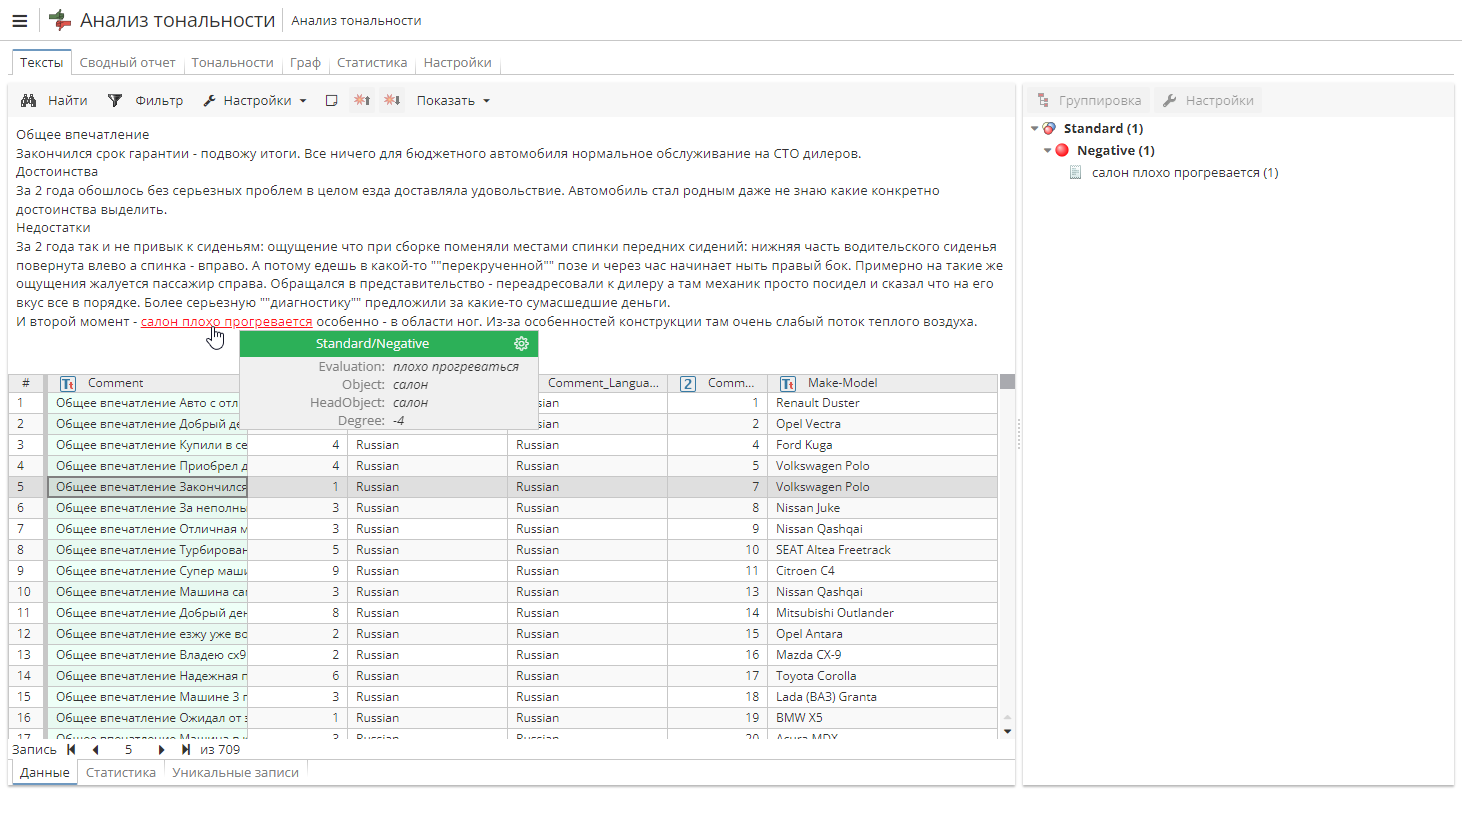The height and width of the screenshot is (813, 1462).
Task: Click the red Negative circle icon
Action: pos(1062,150)
